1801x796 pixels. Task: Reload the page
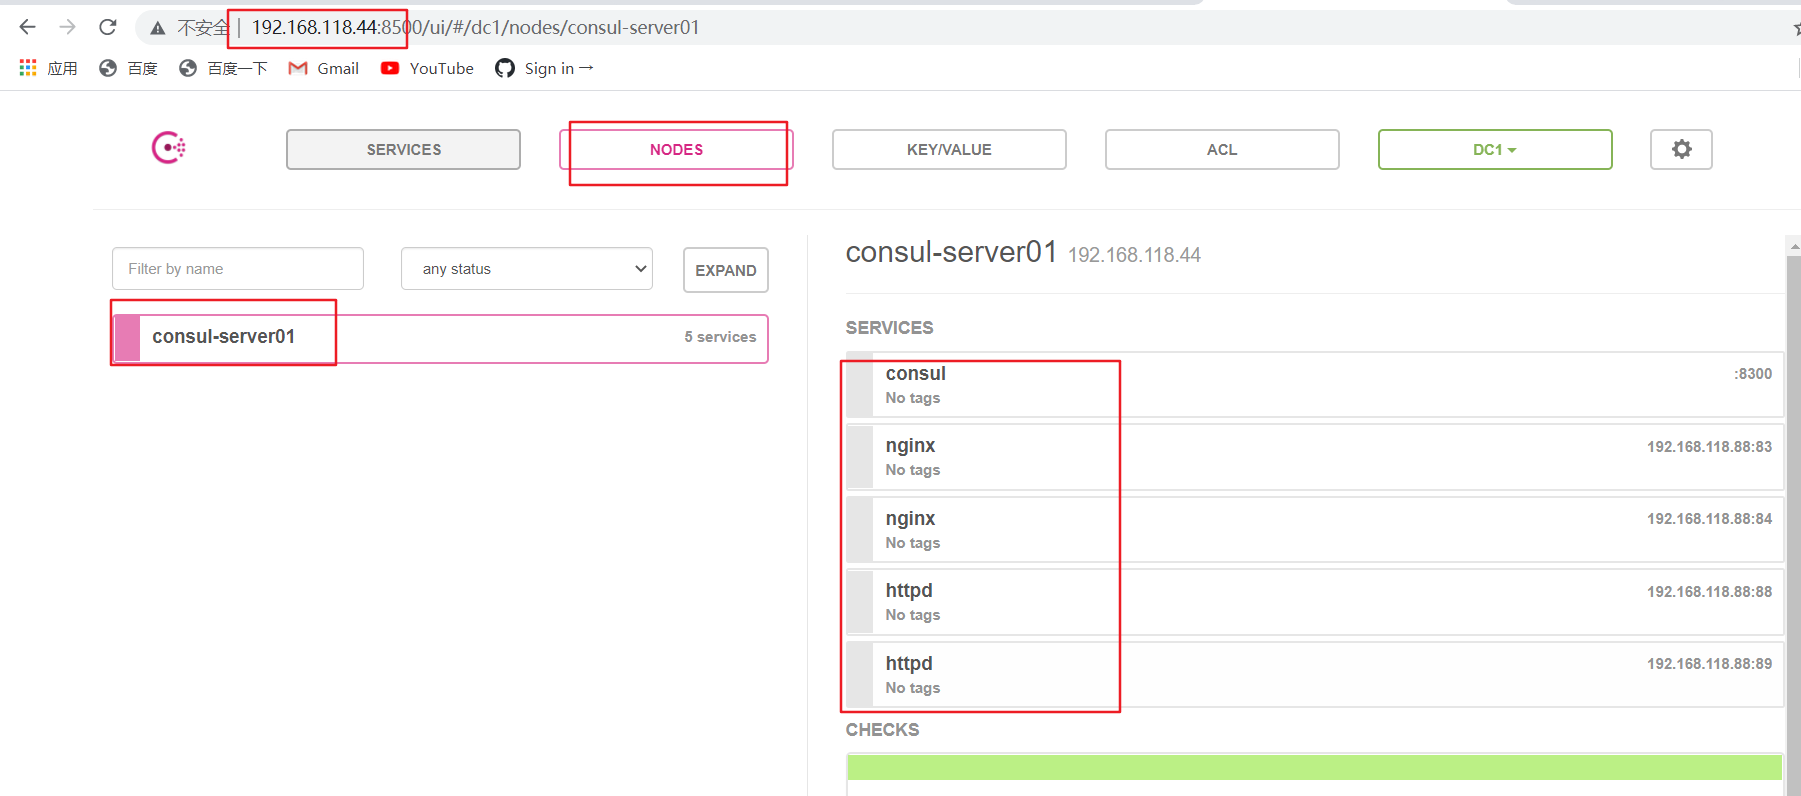point(108,27)
